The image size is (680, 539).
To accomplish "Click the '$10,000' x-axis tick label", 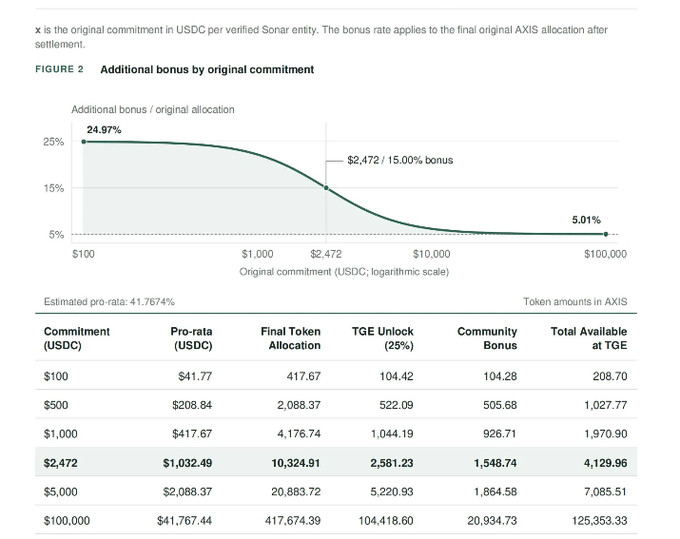I will [x=432, y=254].
